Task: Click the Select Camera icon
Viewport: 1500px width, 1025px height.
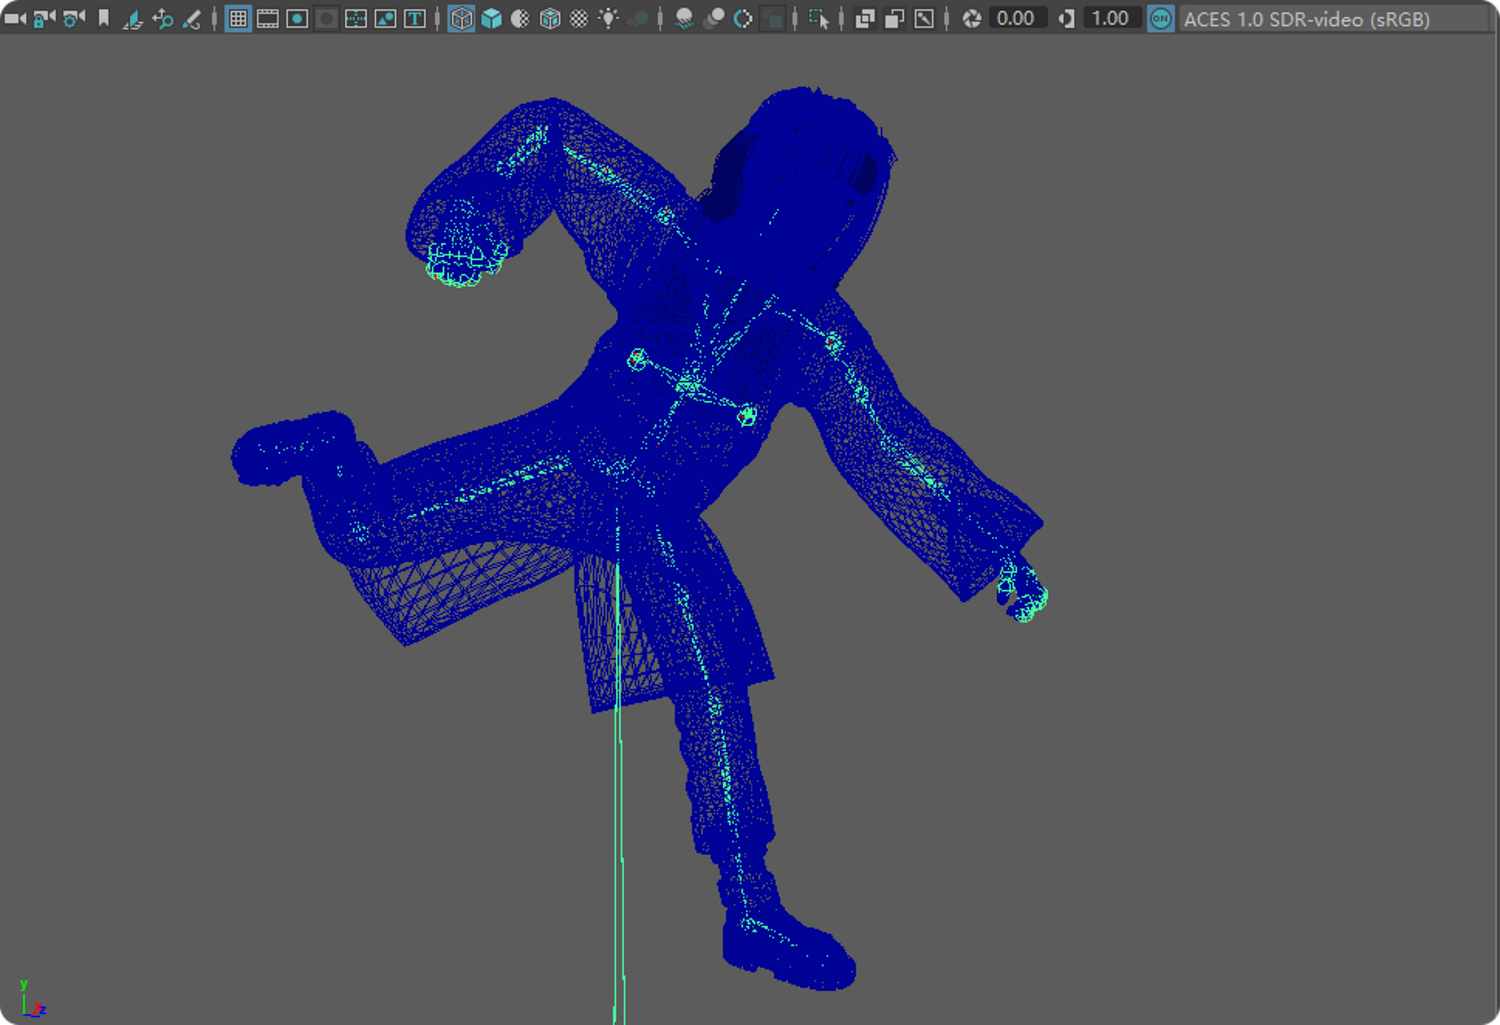Action: (x=15, y=18)
